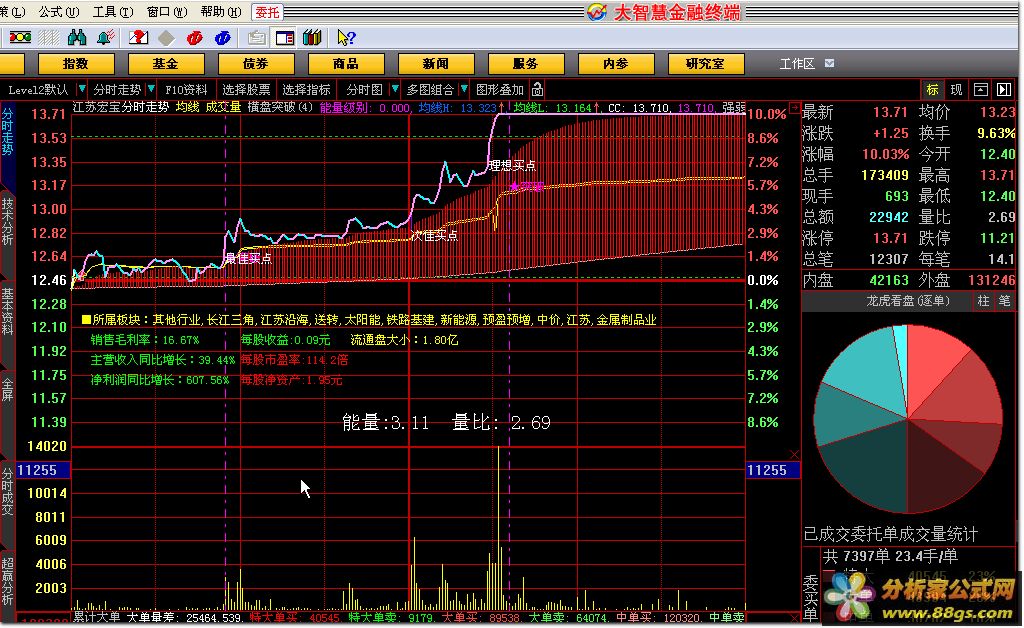Click the F10资料 toolbar button
The width and height of the screenshot is (1024, 628).
click(186, 89)
